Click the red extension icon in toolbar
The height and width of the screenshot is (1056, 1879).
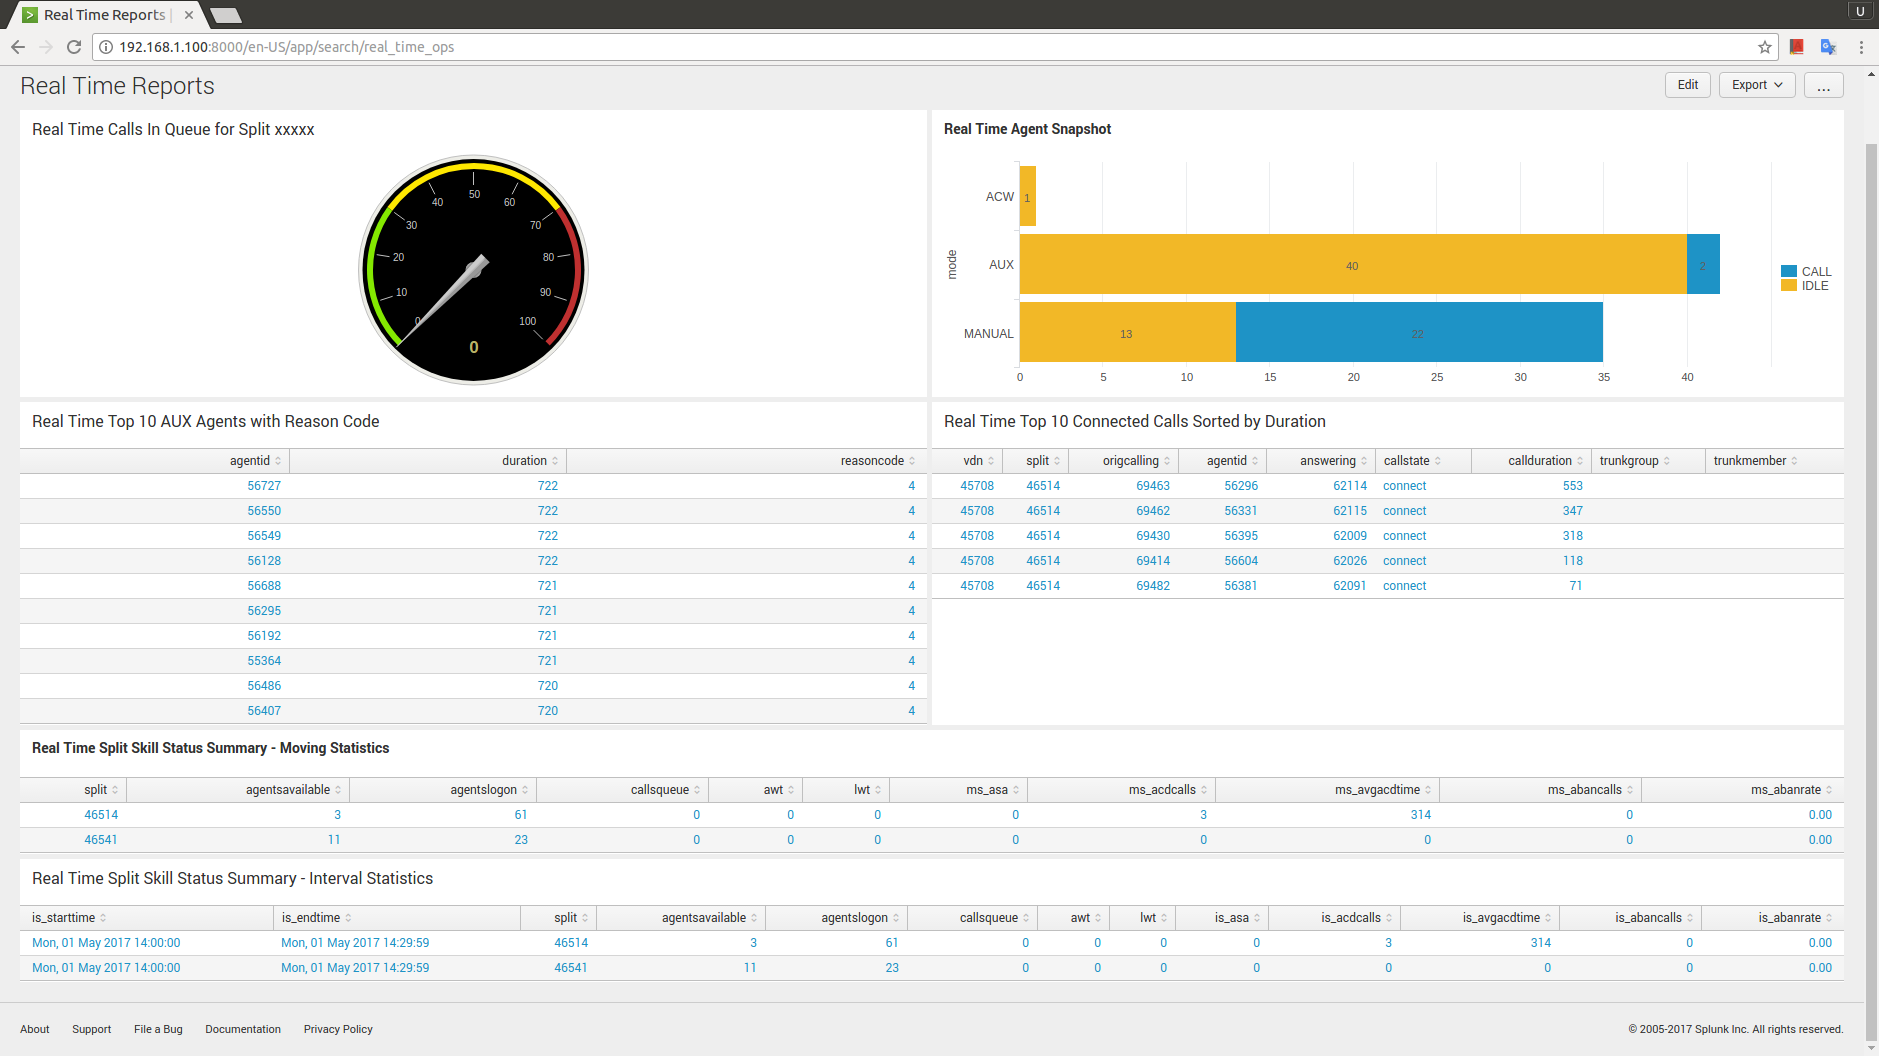pyautogui.click(x=1797, y=47)
